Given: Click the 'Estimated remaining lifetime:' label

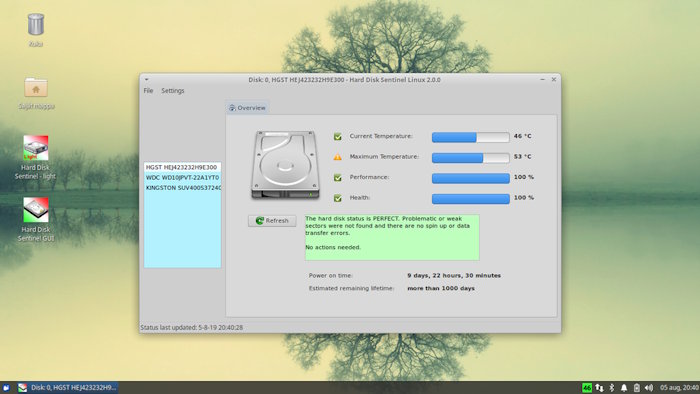Looking at the screenshot, I should click(x=351, y=289).
